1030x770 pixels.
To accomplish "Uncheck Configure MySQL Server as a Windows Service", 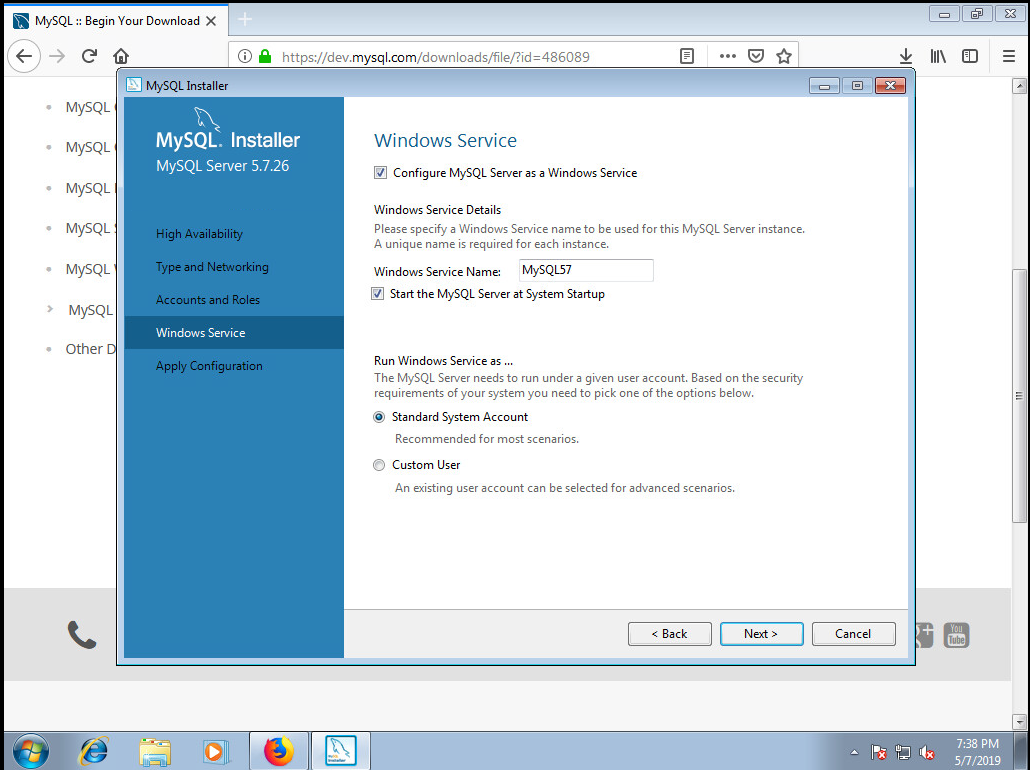I will (x=380, y=173).
